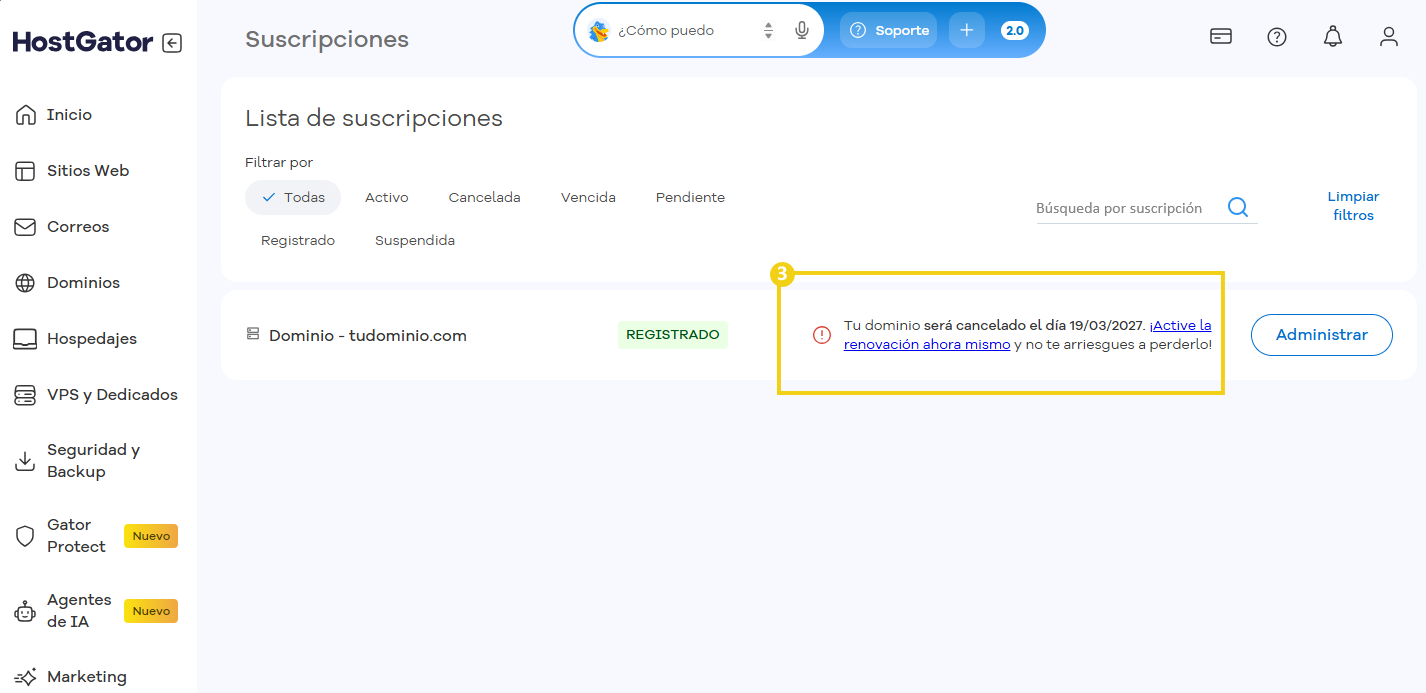Viewport: 1426px width, 693px height.
Task: Click the server icon beside Dominio - tudominio.com
Action: click(253, 334)
